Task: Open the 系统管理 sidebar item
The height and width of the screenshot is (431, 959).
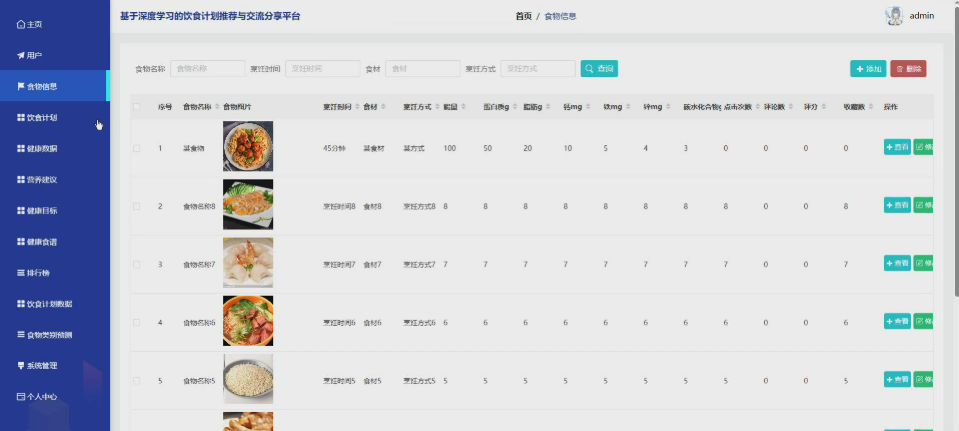Action: [x=55, y=366]
